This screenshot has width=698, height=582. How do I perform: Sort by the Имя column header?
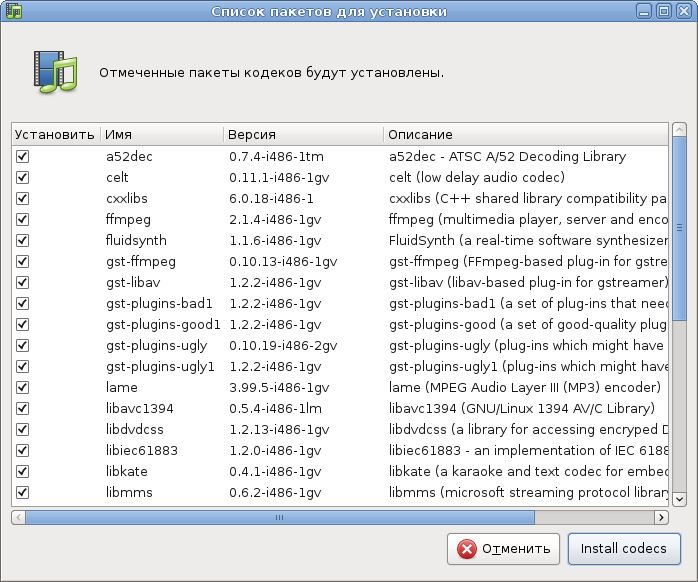(x=162, y=134)
